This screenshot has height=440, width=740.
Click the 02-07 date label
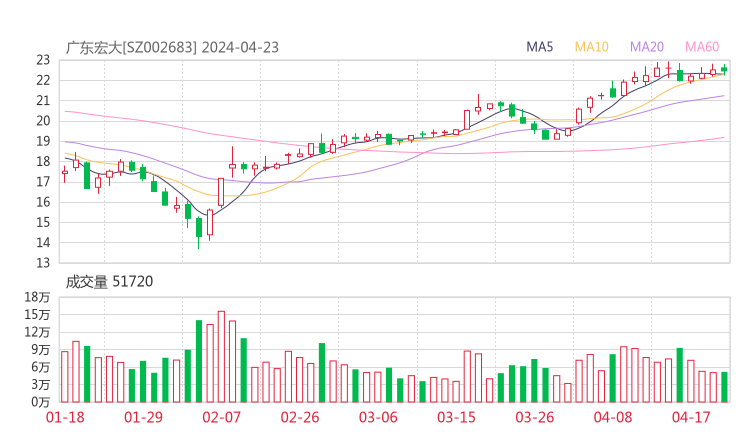tap(221, 417)
